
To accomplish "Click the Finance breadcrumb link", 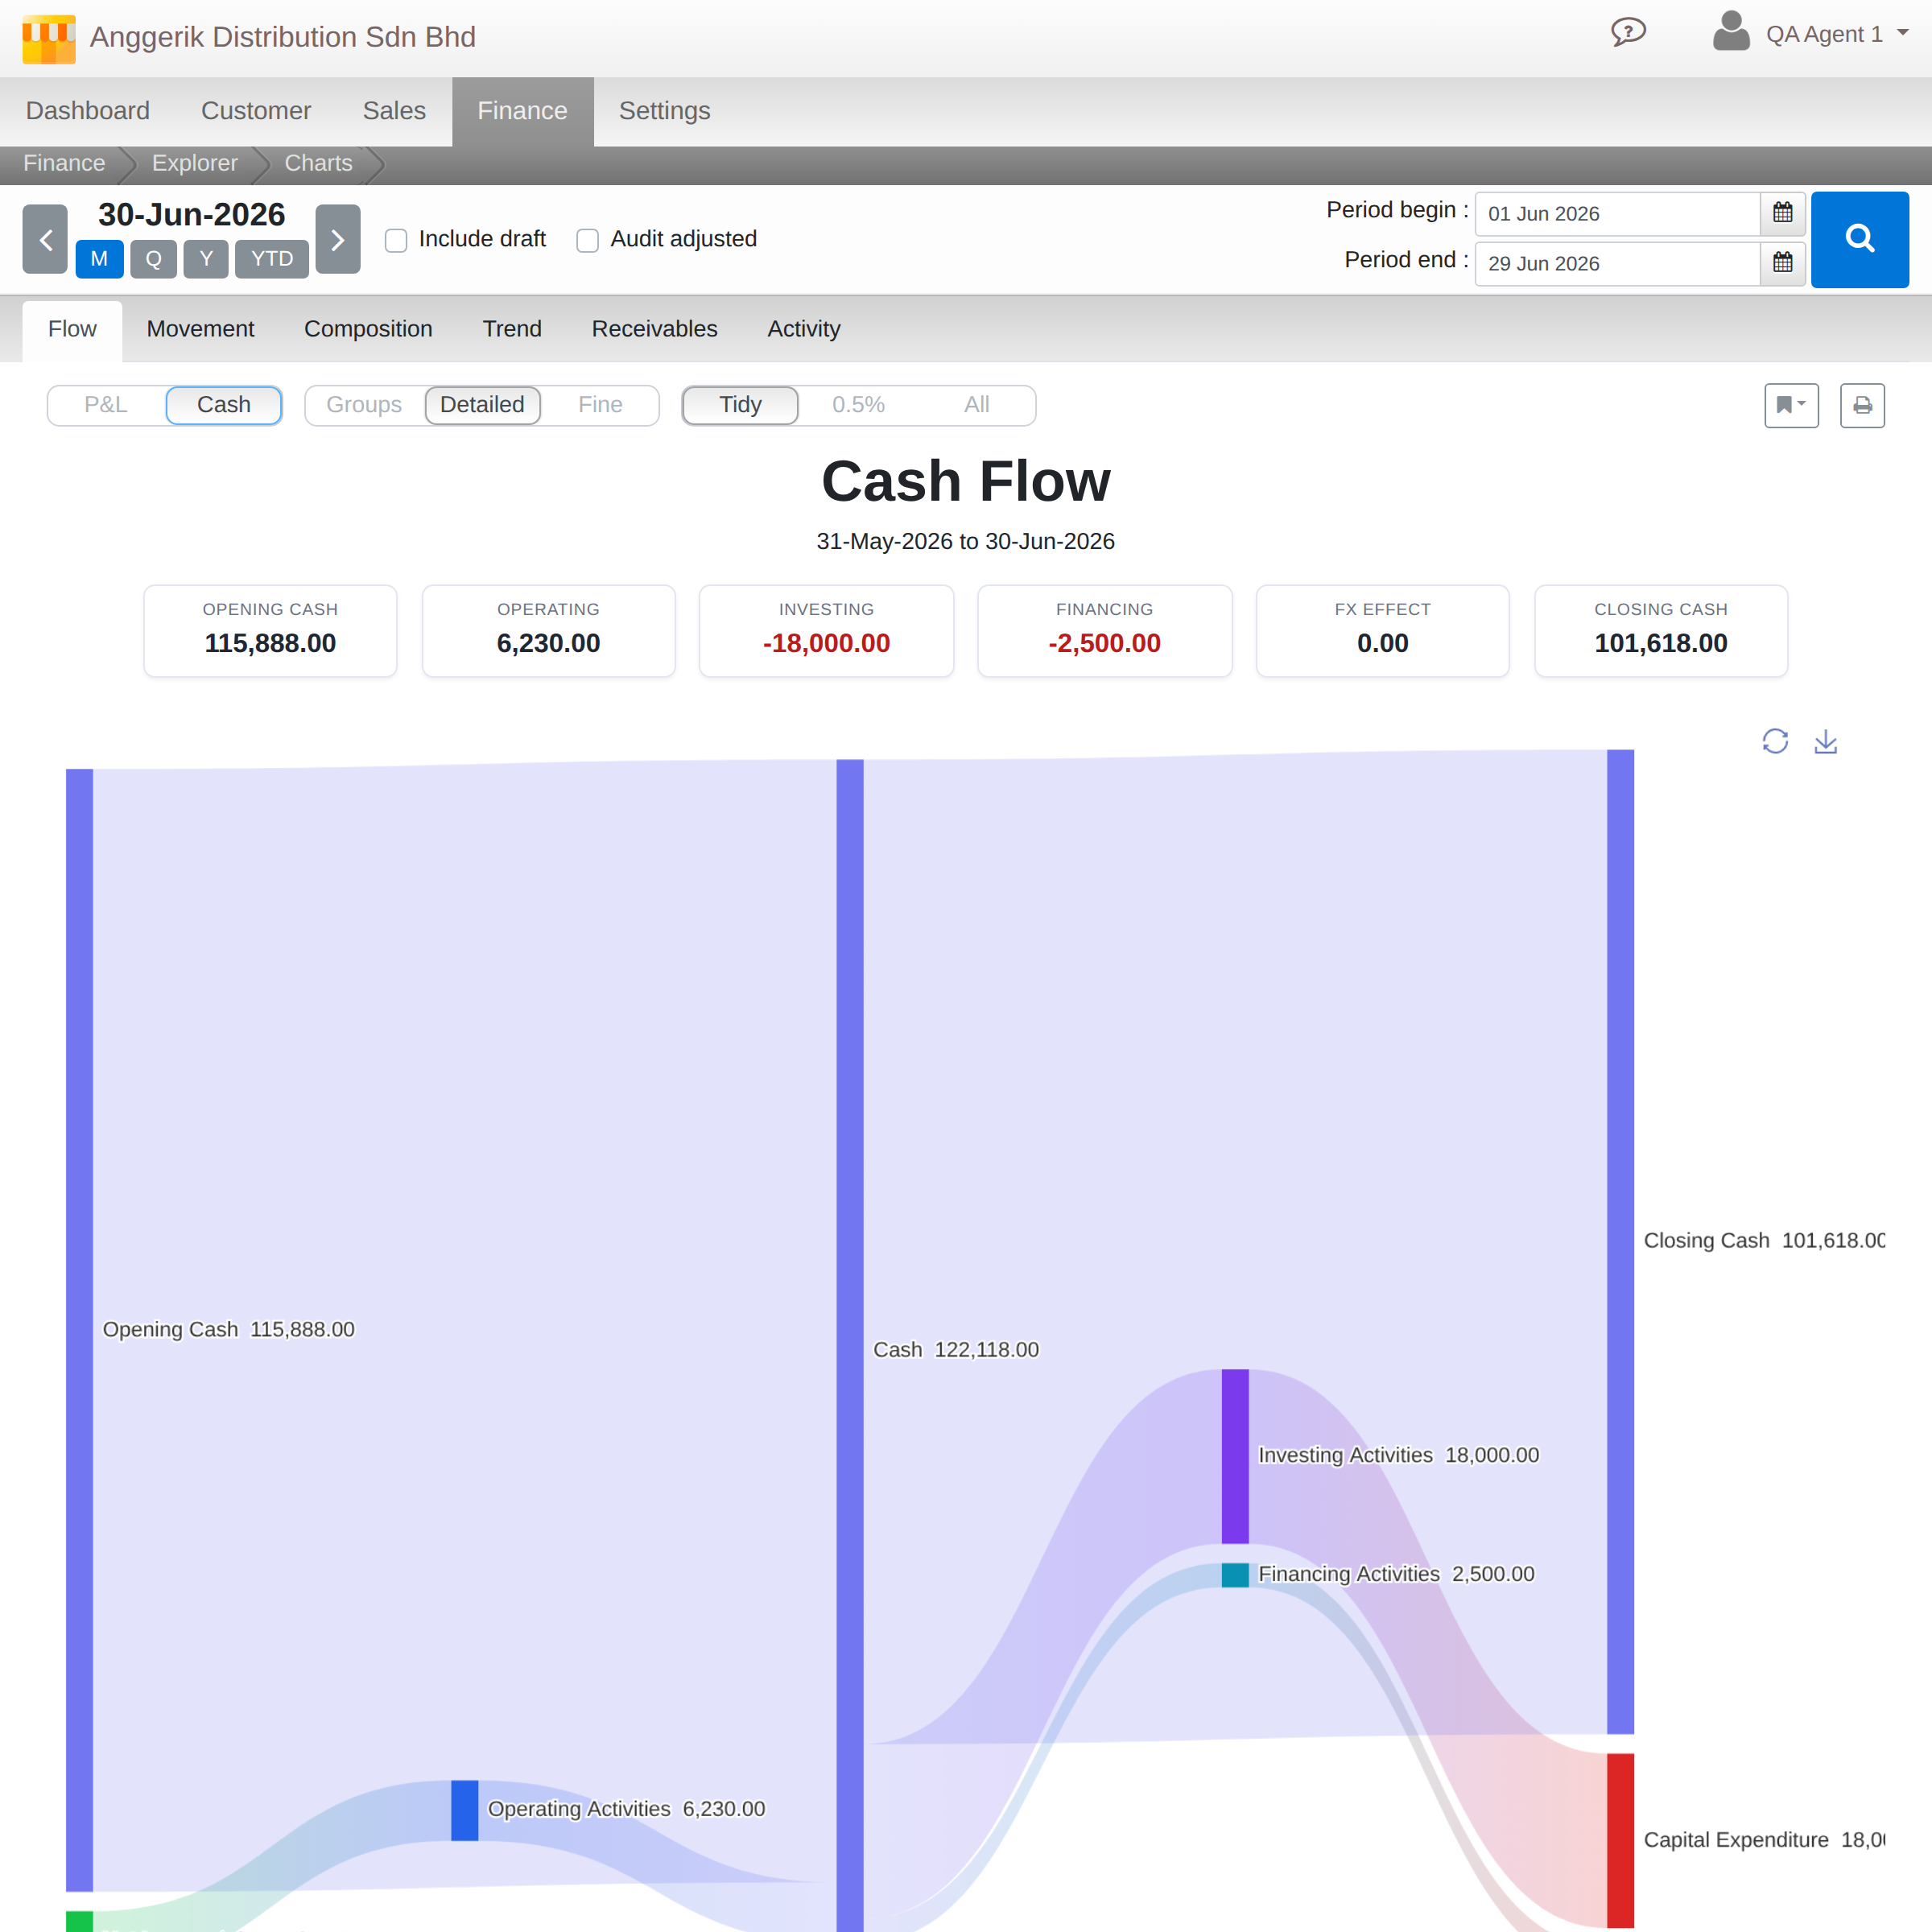I will tap(64, 163).
